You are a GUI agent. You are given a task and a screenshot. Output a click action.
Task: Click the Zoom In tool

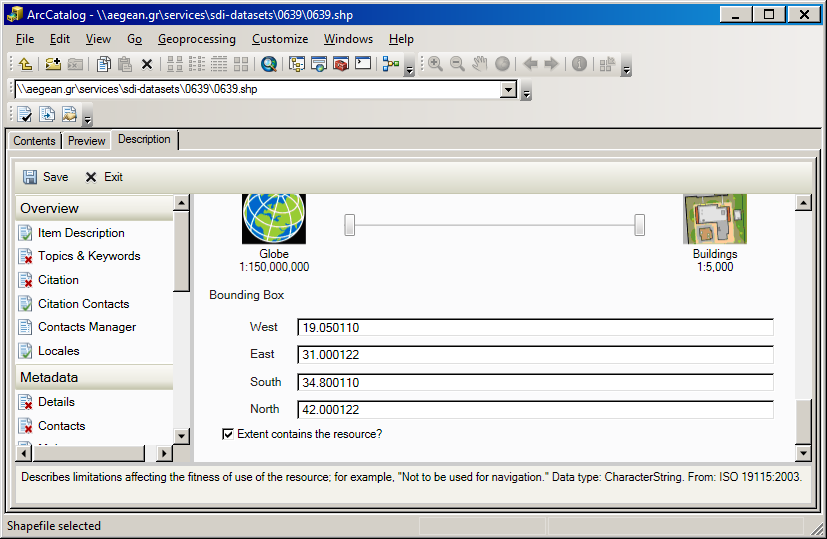tap(435, 64)
